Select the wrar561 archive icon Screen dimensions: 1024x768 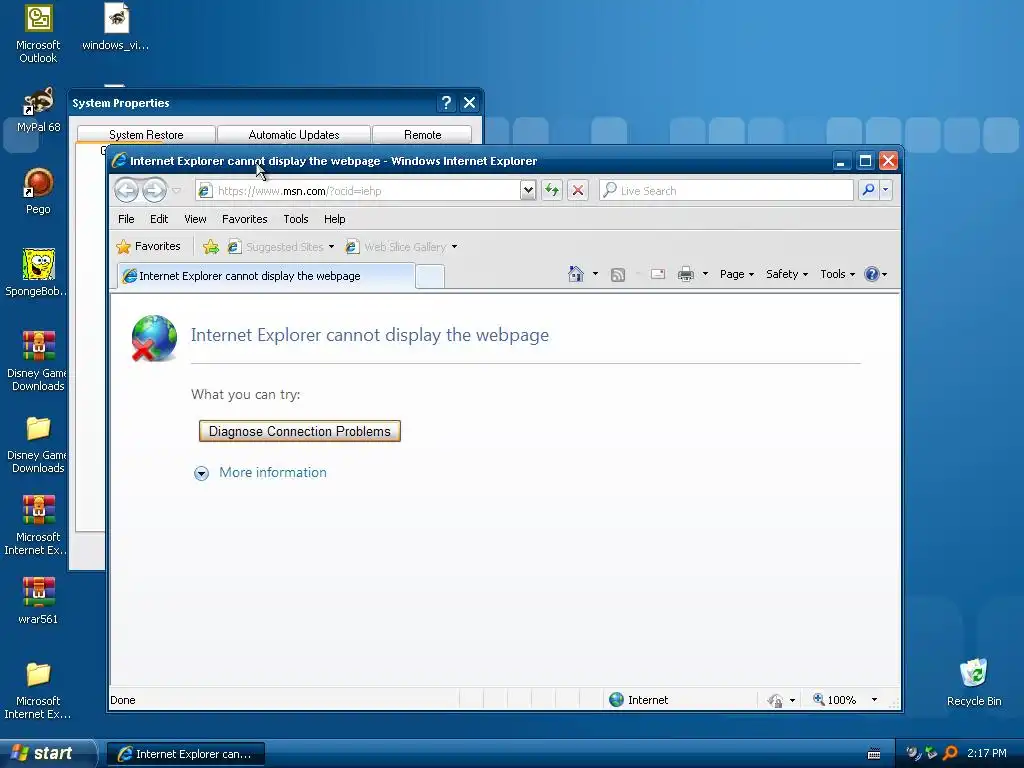(x=38, y=601)
